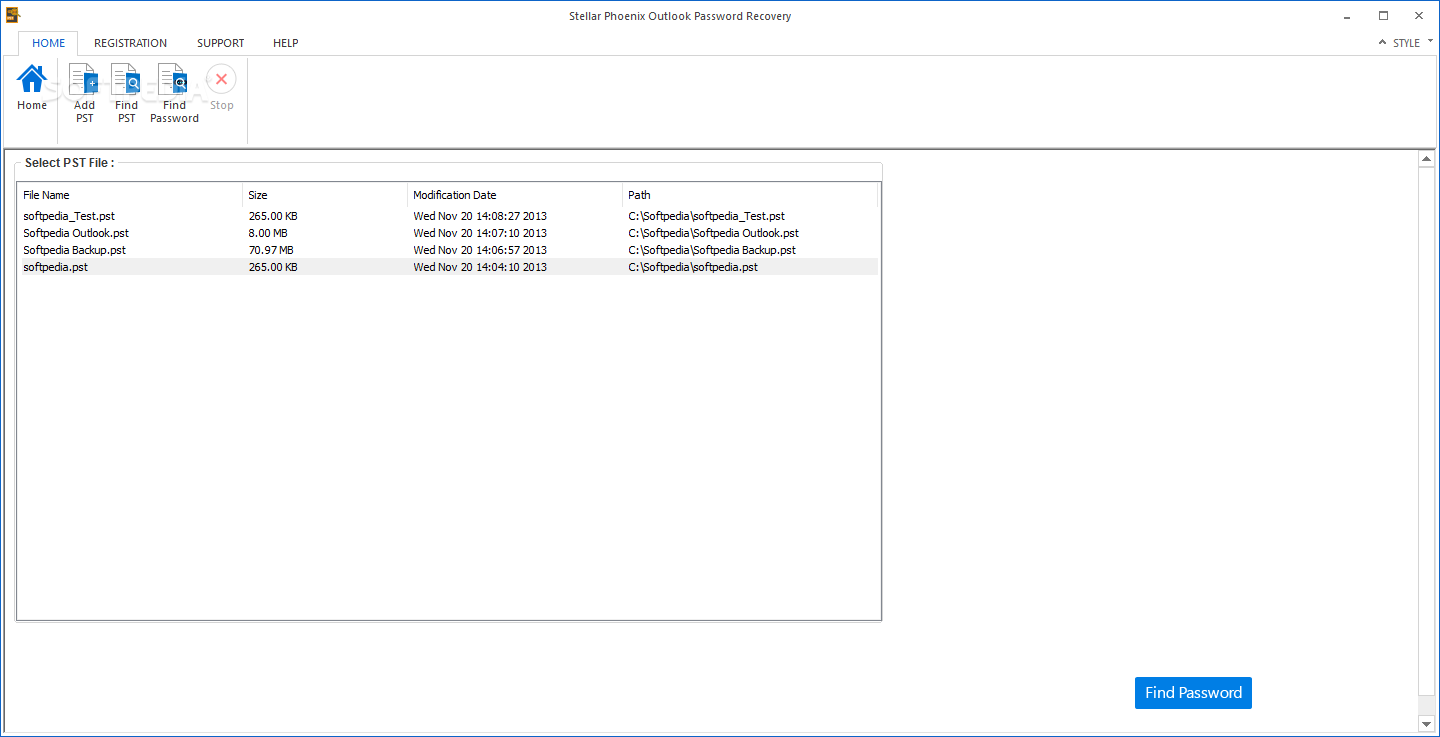
Task: Click the Stop icon in ribbon
Action: [x=222, y=79]
